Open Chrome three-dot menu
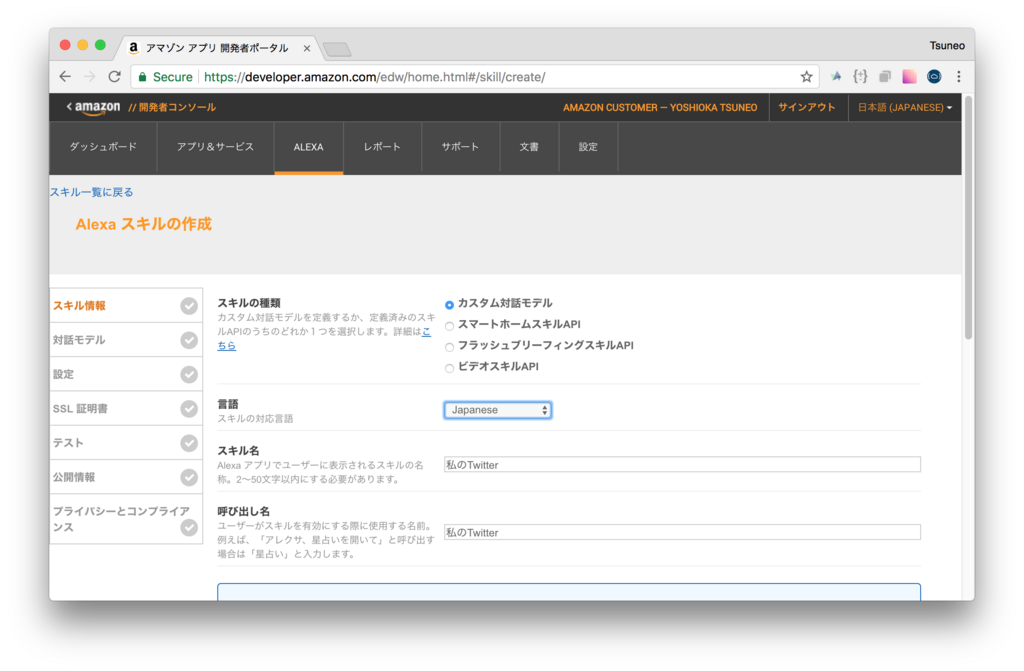 (x=959, y=76)
